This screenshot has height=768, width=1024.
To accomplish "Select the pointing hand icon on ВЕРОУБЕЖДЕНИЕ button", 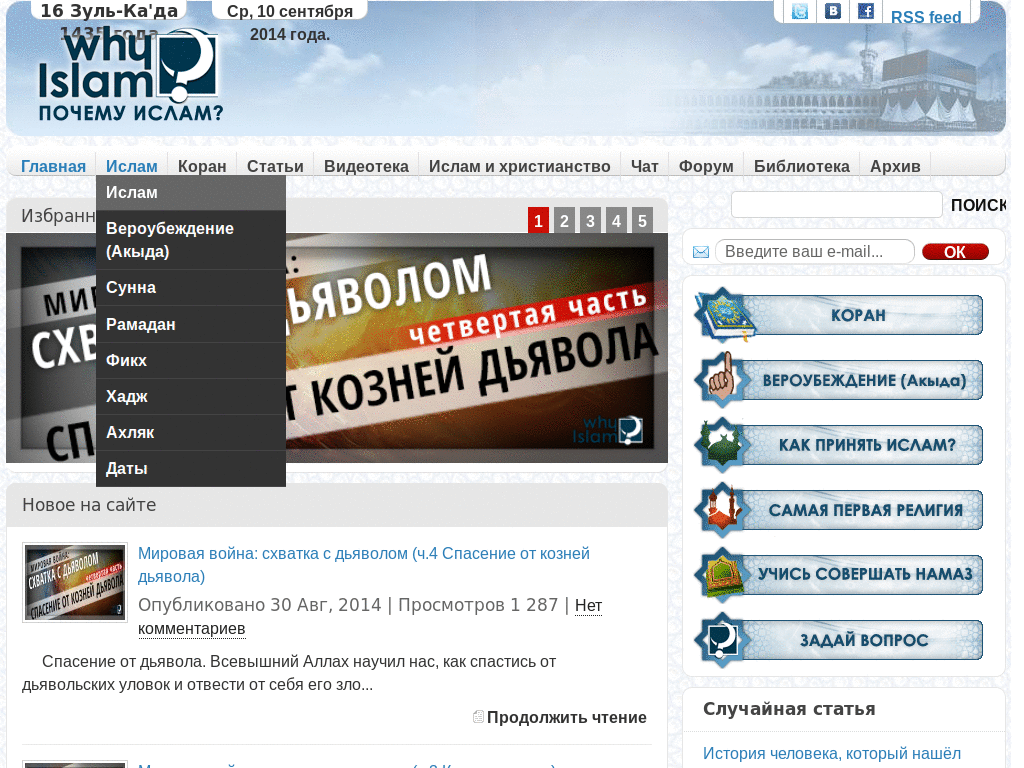I will [723, 379].
